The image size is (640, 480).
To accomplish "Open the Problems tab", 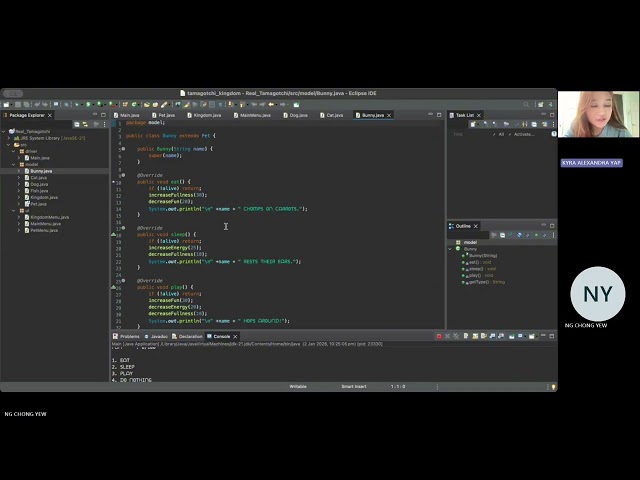I will (x=129, y=336).
